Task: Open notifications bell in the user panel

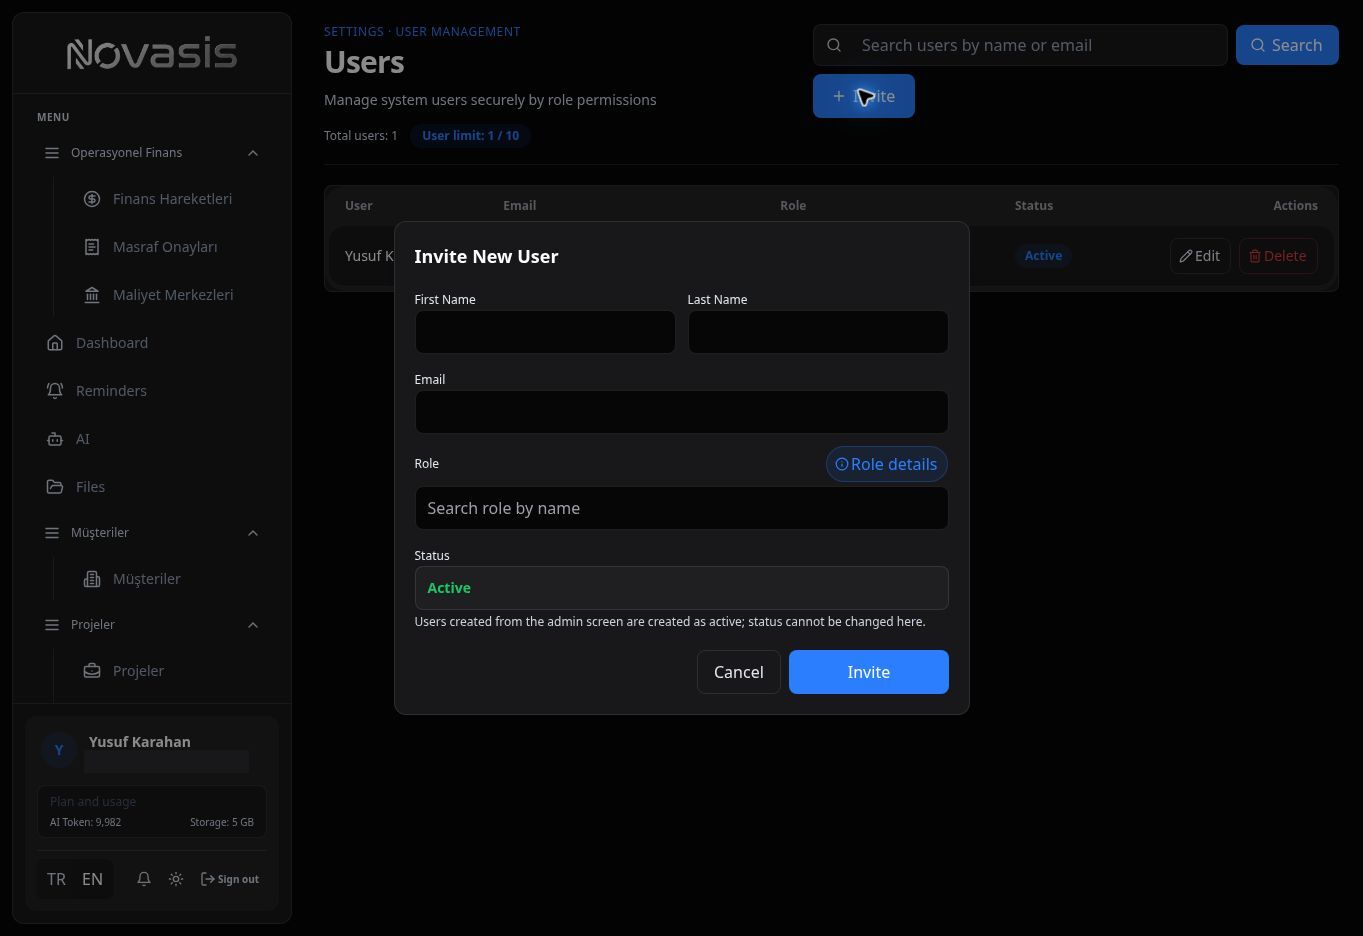Action: 144,879
